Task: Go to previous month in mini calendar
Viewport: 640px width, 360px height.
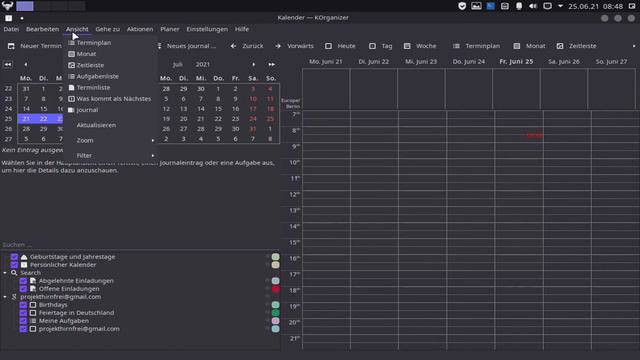Action: point(26,64)
